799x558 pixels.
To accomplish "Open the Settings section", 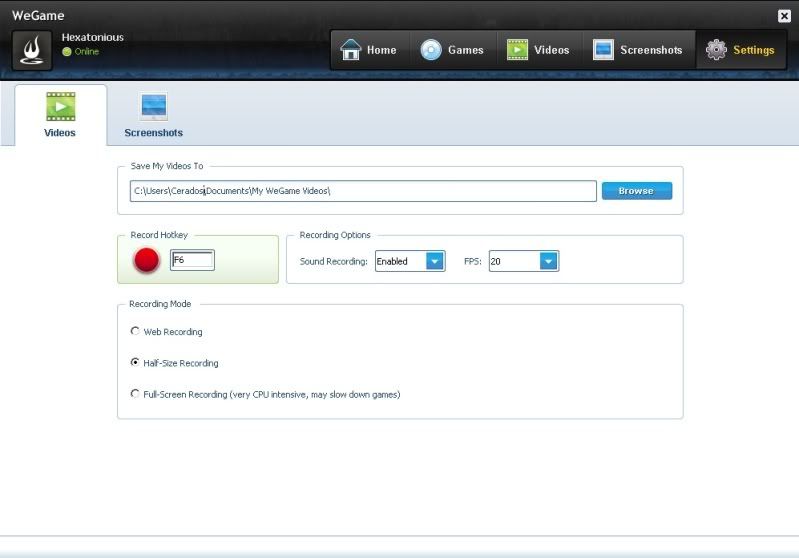I will 741,50.
